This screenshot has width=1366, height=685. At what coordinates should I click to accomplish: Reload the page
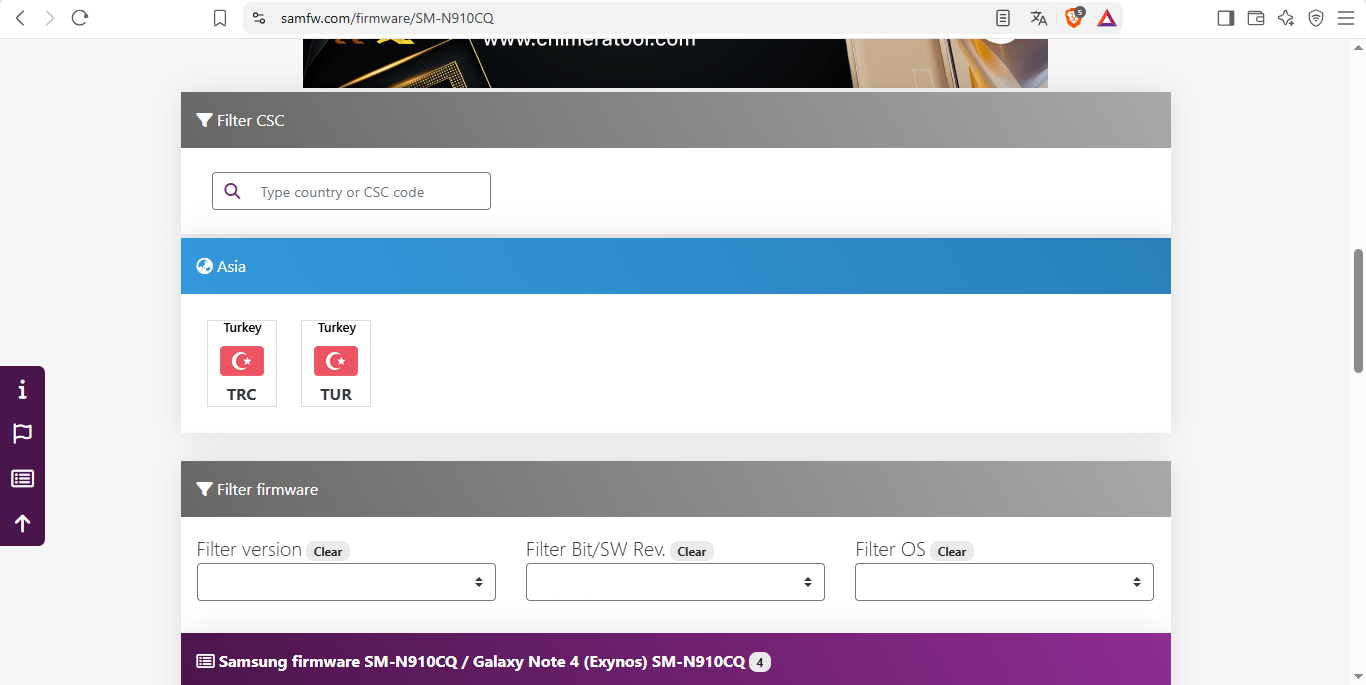80,18
